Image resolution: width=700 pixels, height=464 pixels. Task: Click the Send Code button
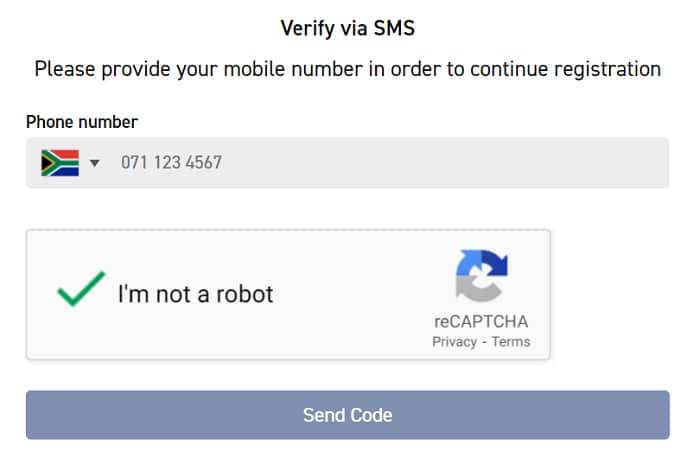coord(347,415)
